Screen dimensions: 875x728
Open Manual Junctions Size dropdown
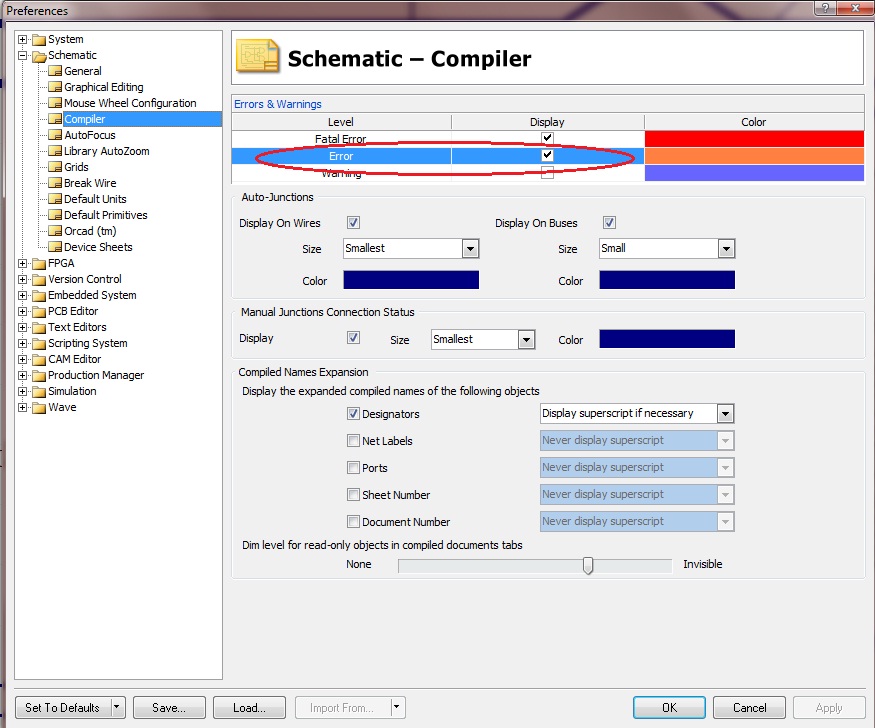[x=526, y=340]
